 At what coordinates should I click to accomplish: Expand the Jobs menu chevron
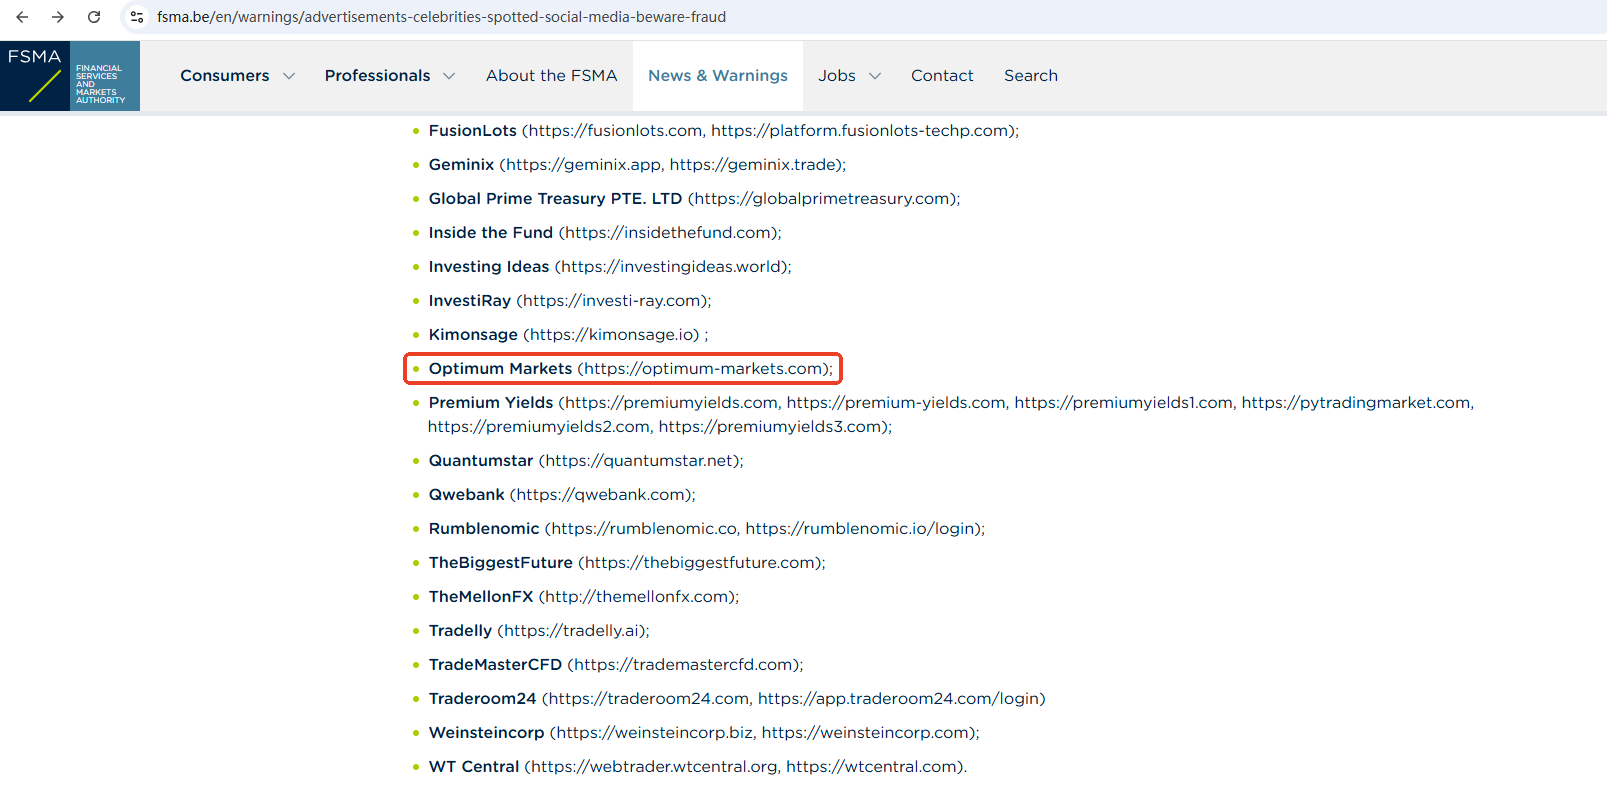(875, 76)
